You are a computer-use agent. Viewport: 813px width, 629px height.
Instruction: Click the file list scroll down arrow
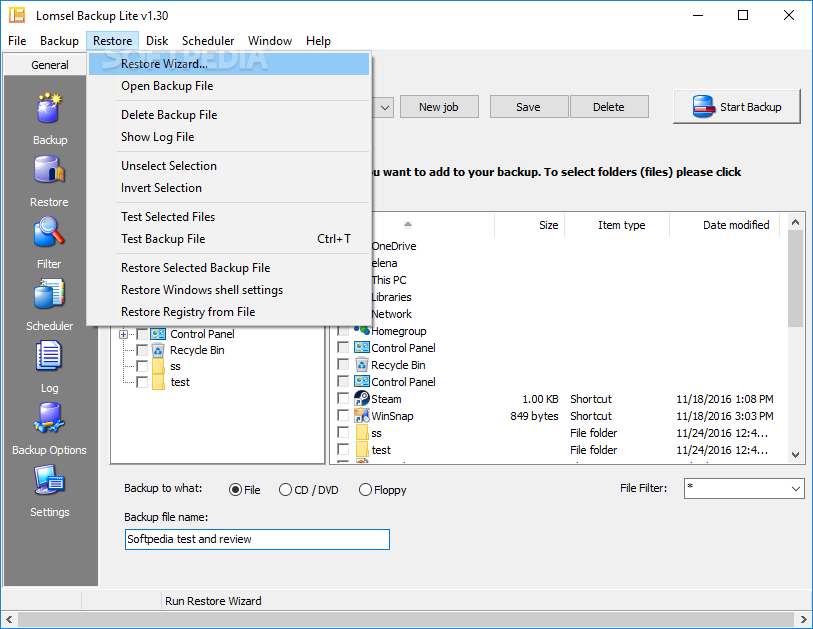pyautogui.click(x=795, y=455)
